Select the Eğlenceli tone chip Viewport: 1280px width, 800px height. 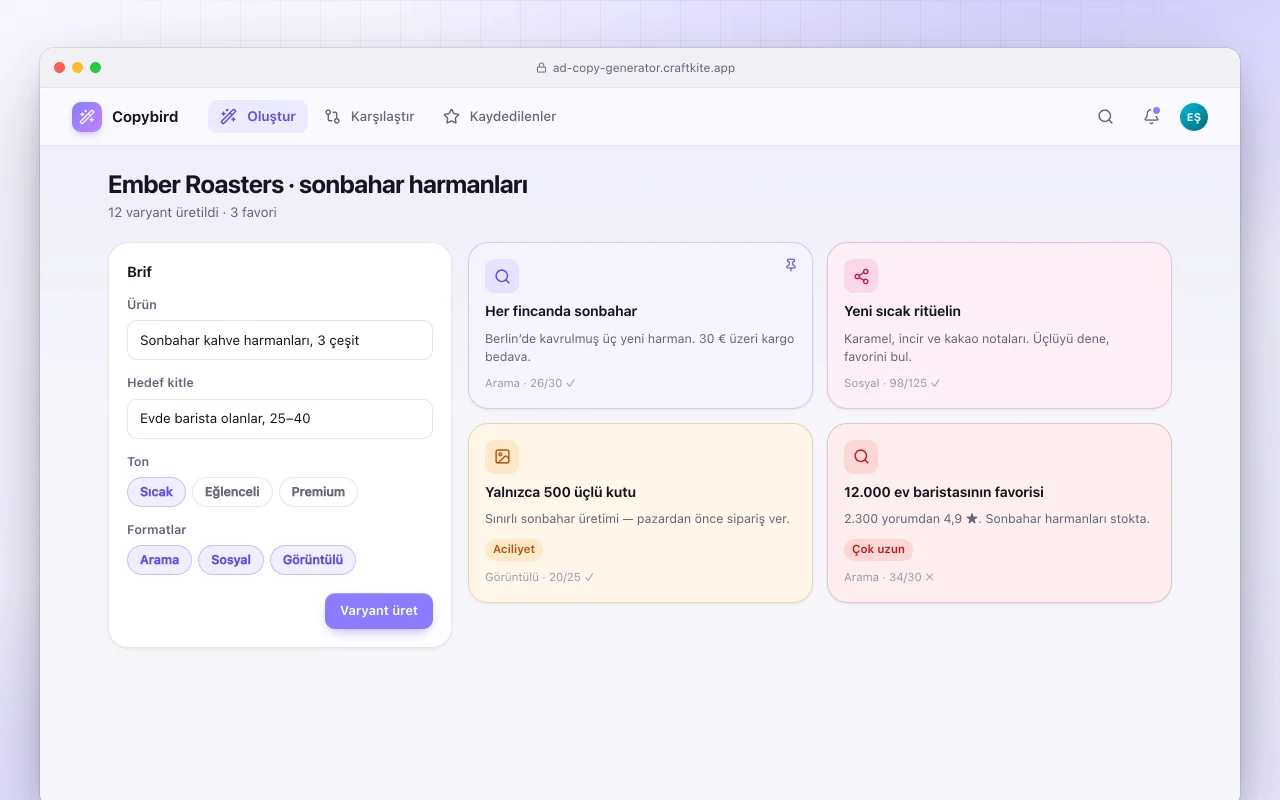click(x=232, y=492)
